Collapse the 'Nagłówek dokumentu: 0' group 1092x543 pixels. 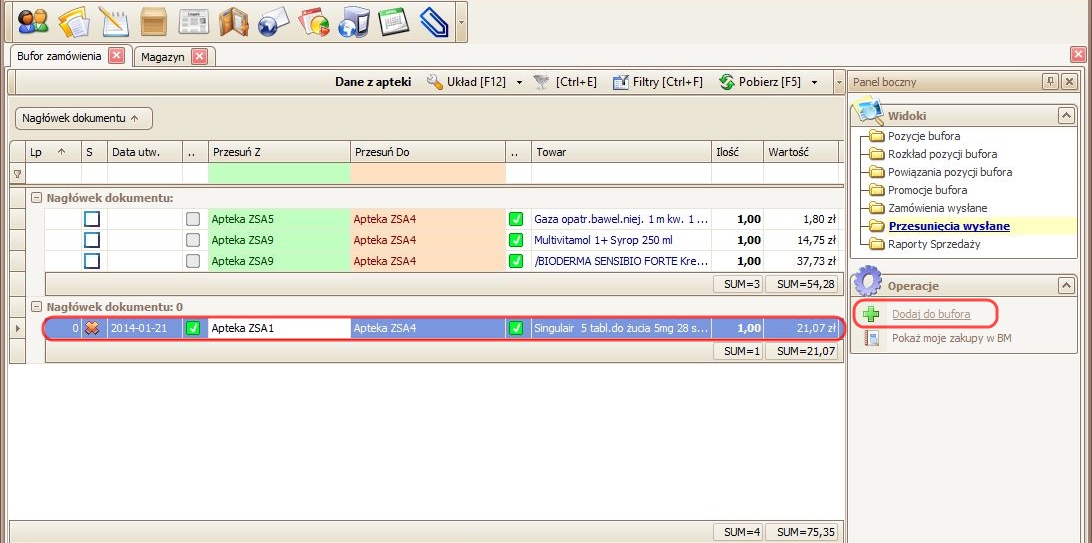(36, 307)
